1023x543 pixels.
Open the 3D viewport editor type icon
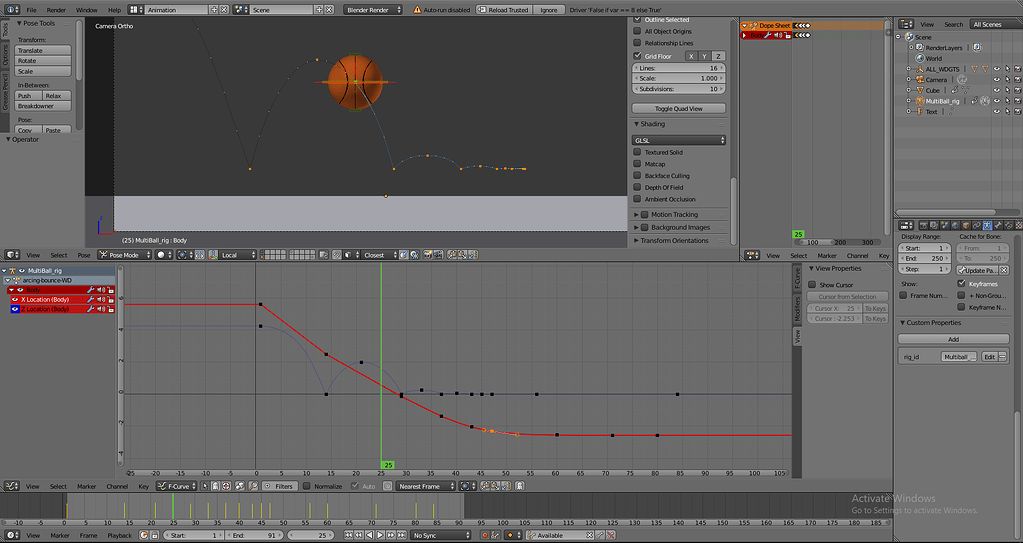pos(12,255)
